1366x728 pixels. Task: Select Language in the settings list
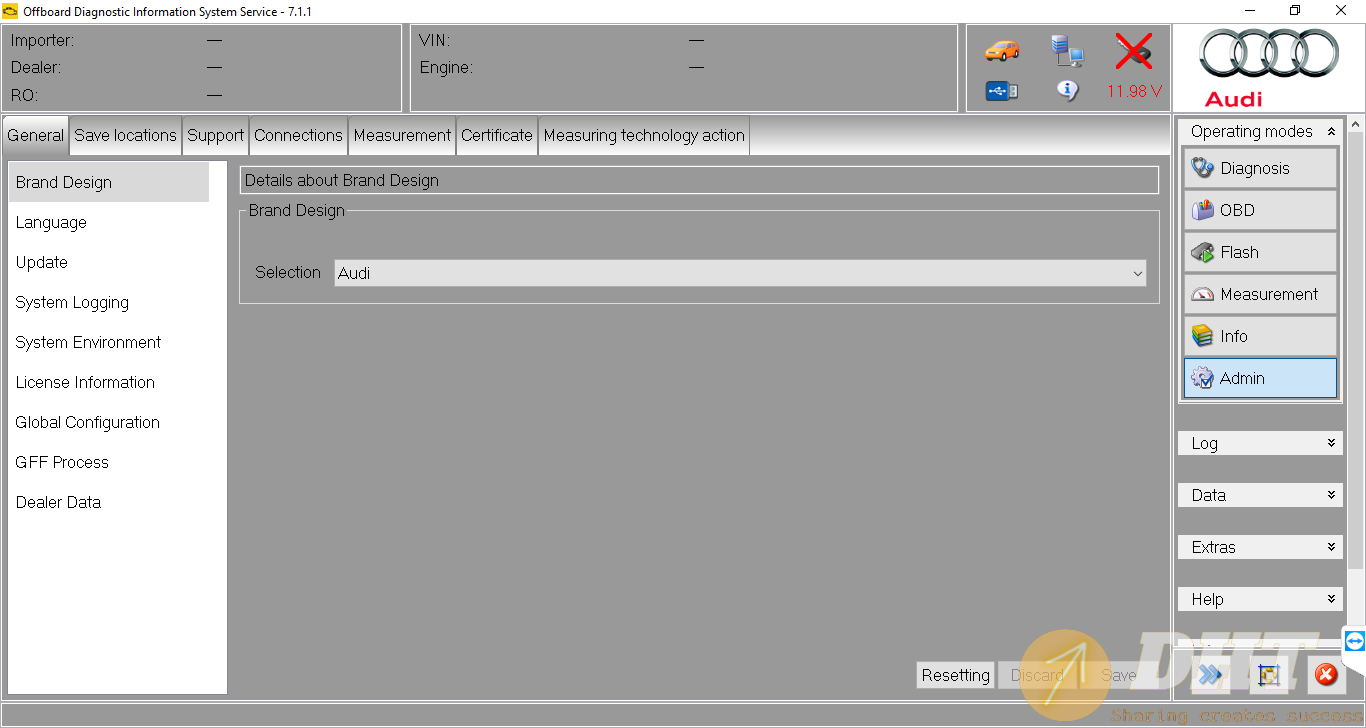click(x=51, y=223)
